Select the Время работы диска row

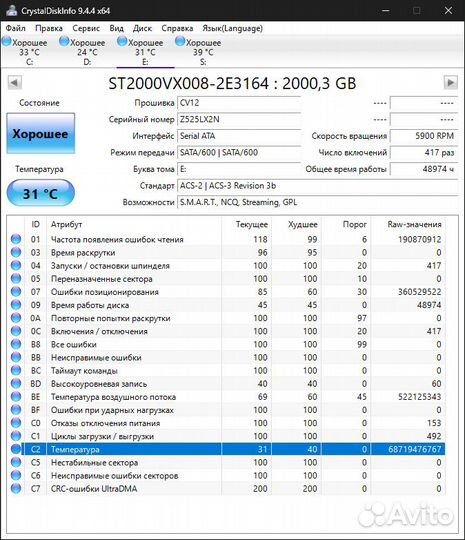point(227,305)
